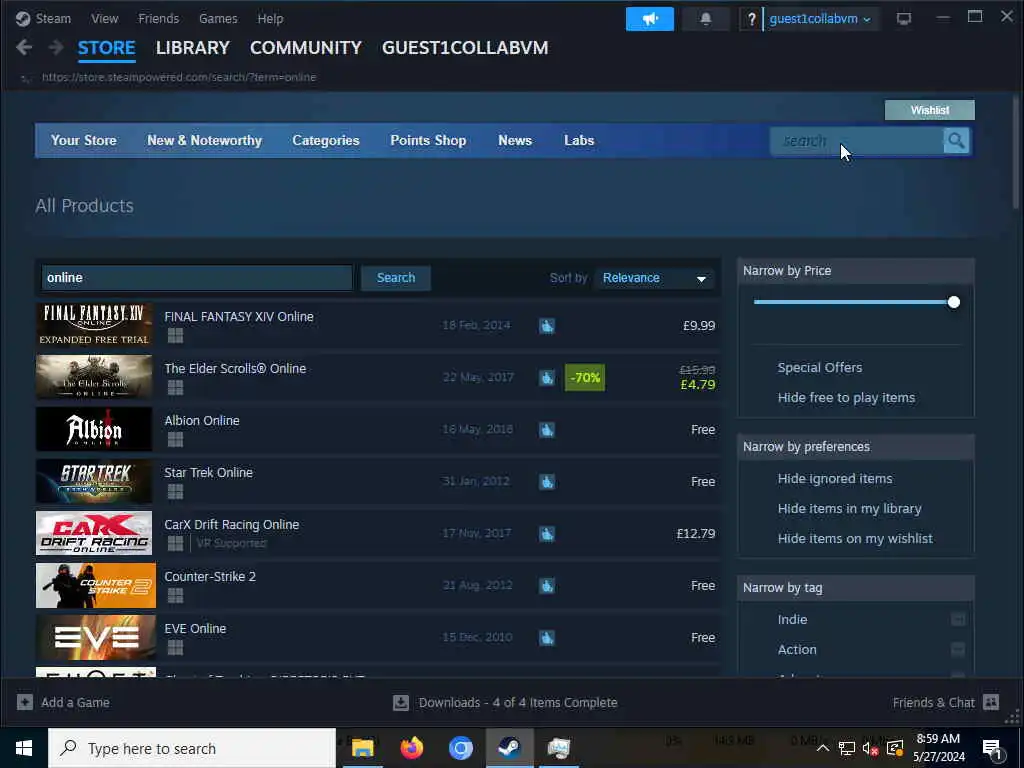This screenshot has height=768, width=1024.
Task: Click the Steam taskbar icon
Action: 509,748
